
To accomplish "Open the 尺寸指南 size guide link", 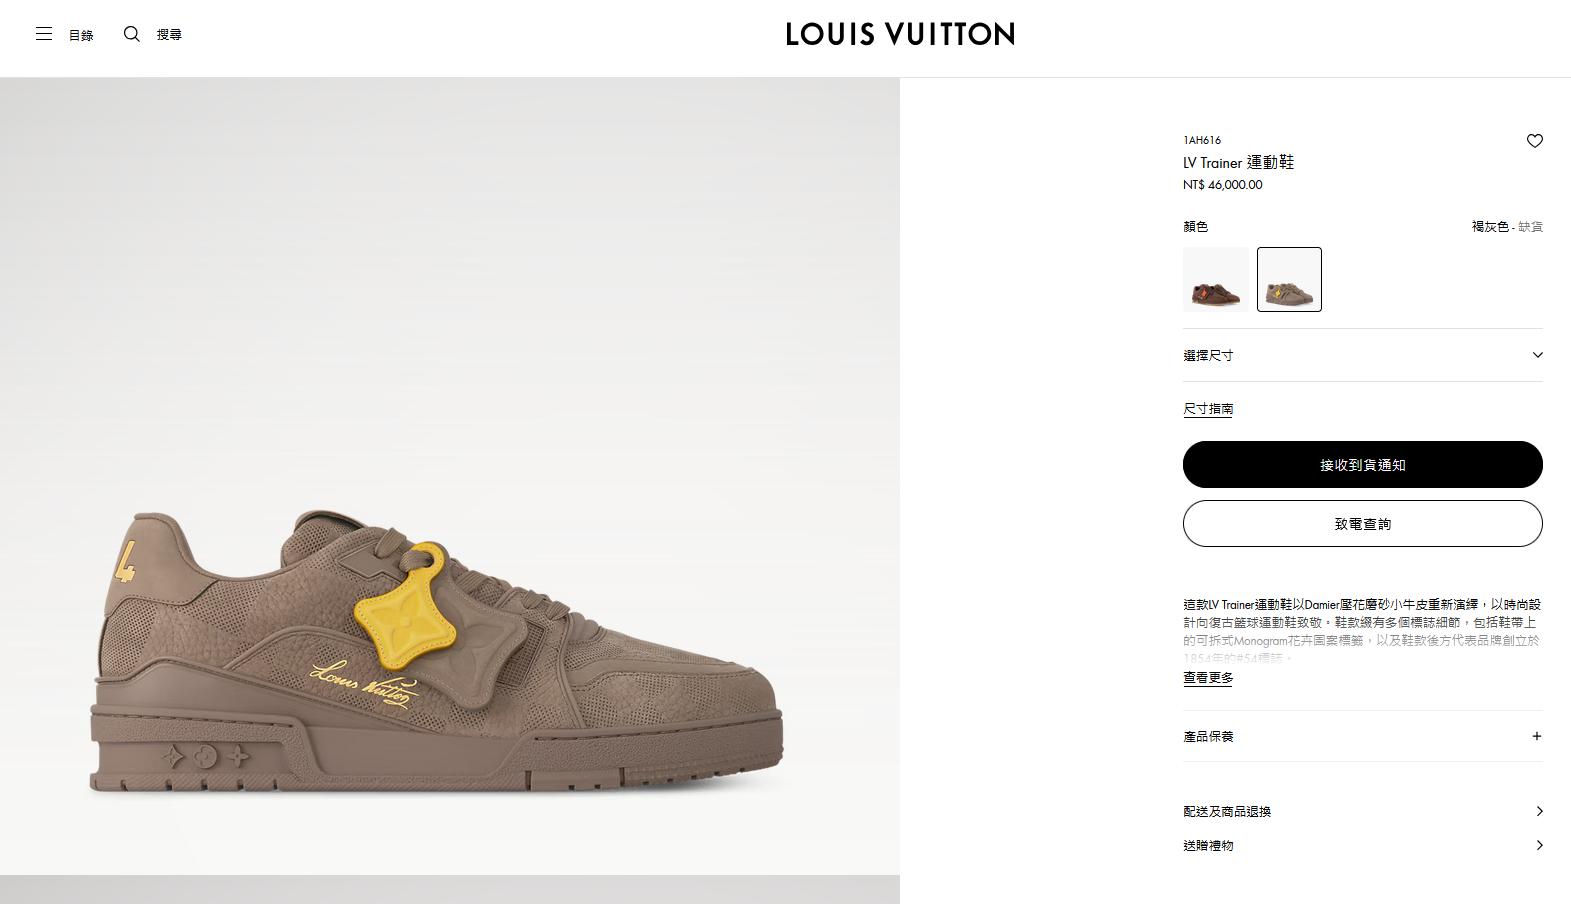I will click(1208, 409).
